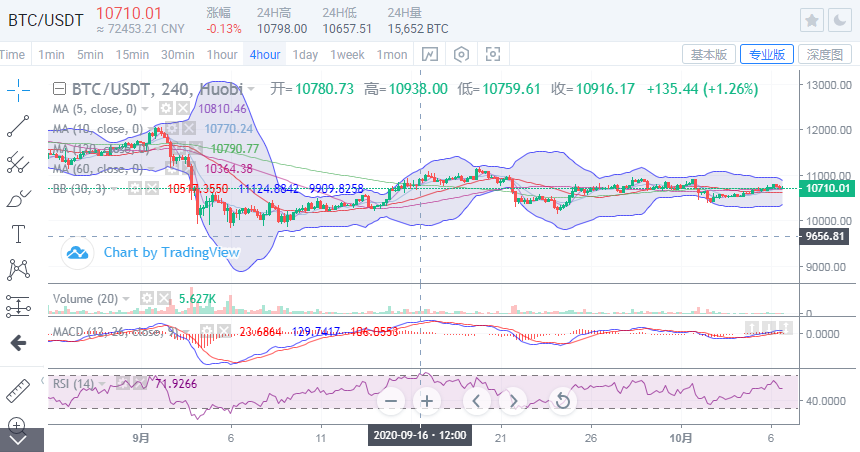The image size is (860, 452).
Task: Select the 15min interval
Action: pos(132,54)
